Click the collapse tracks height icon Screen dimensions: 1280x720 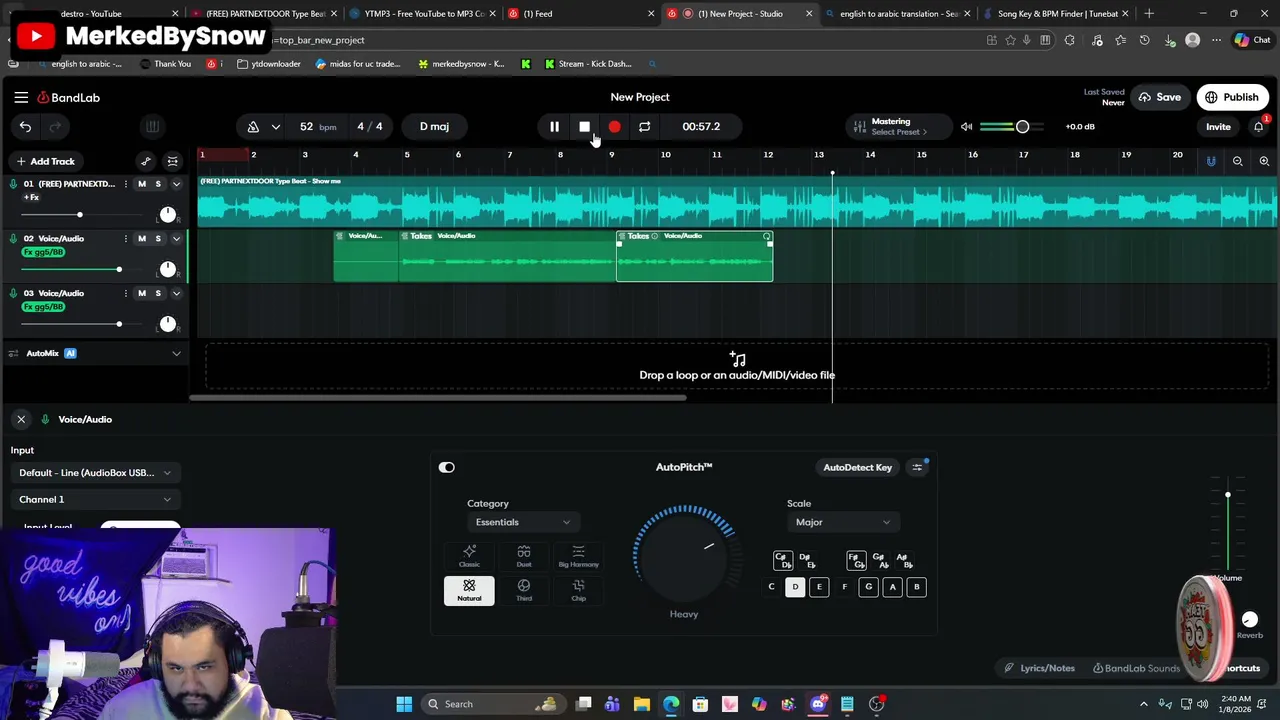[173, 161]
